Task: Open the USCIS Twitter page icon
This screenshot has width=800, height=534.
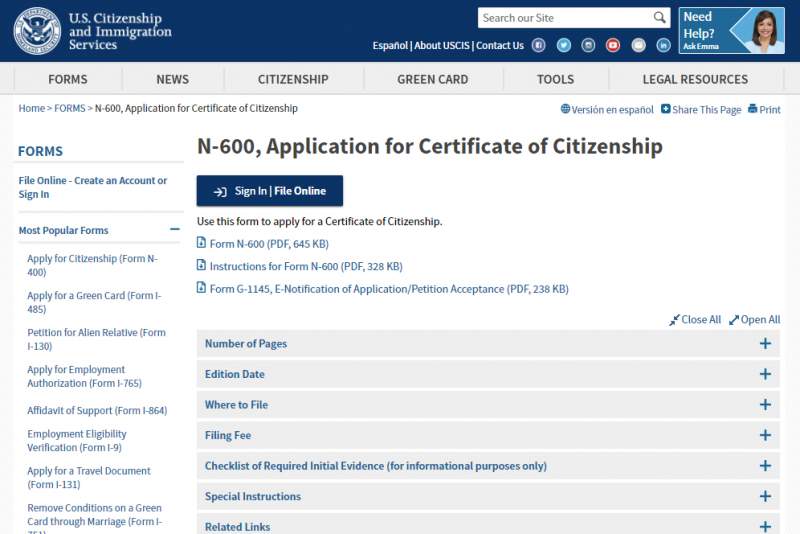Action: coord(563,45)
